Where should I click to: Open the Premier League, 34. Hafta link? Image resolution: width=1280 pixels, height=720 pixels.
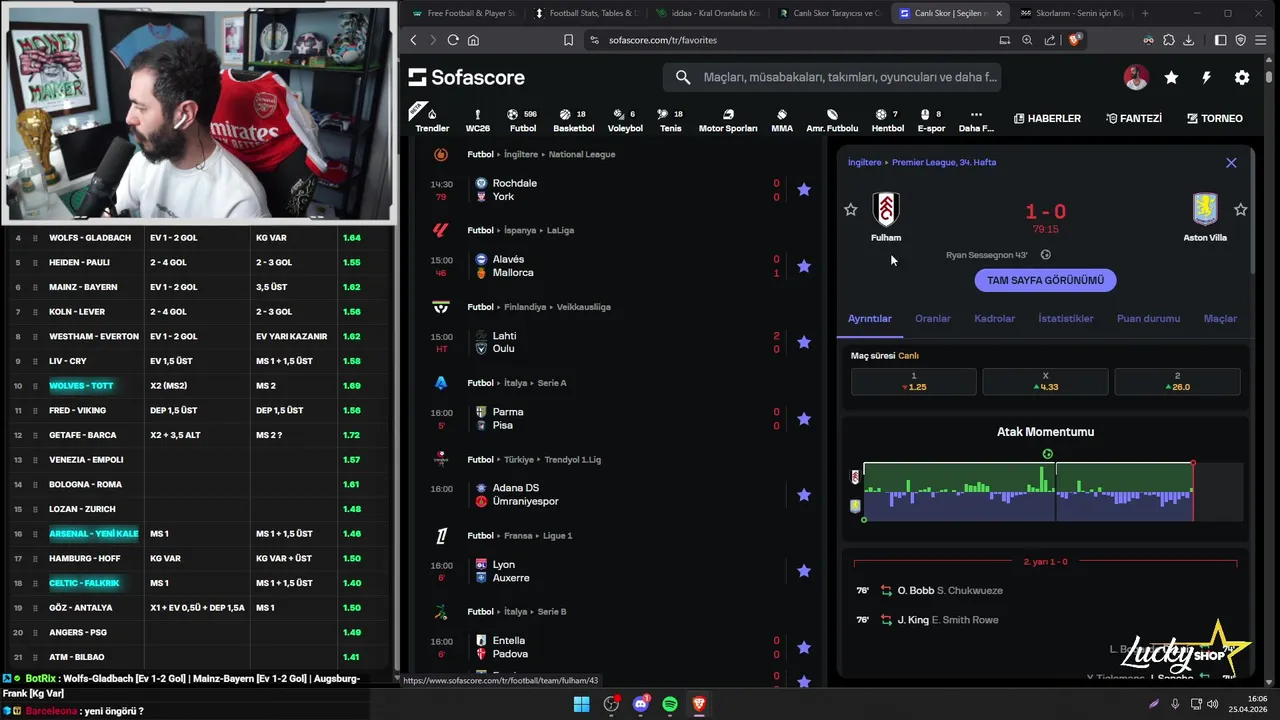coord(944,162)
